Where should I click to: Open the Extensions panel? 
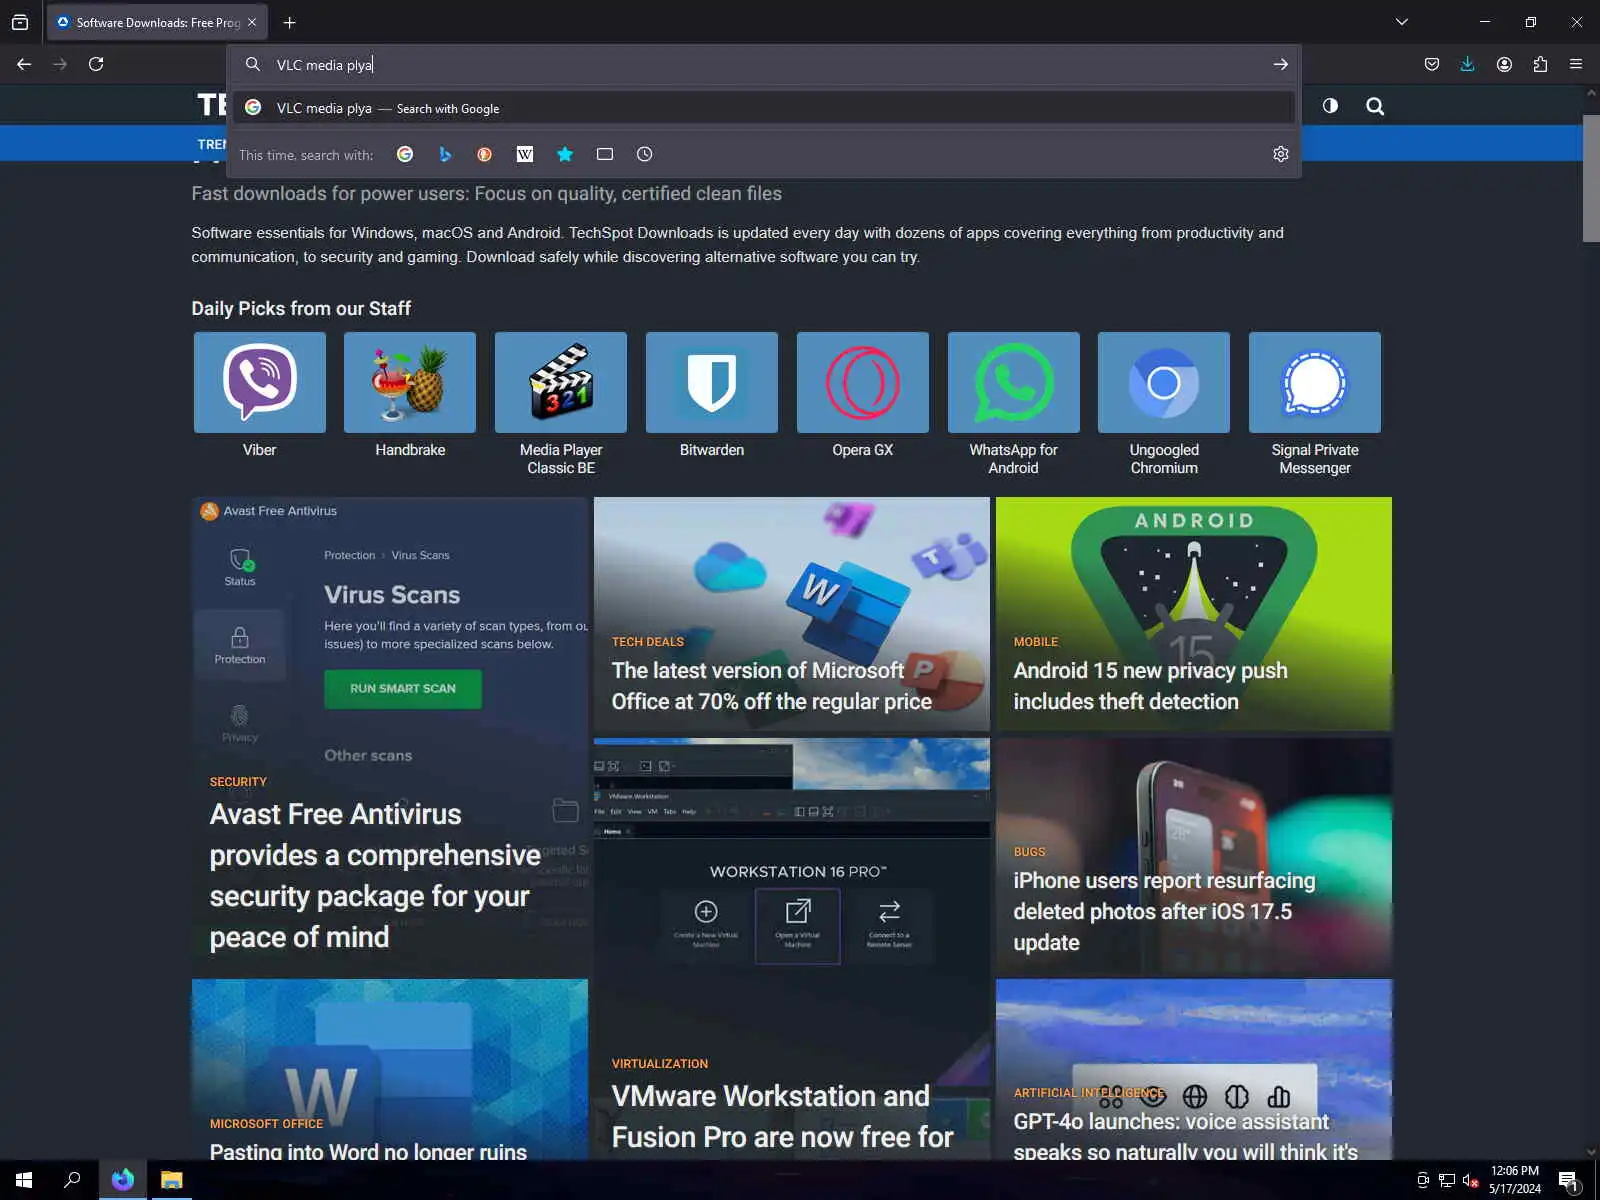1540,64
